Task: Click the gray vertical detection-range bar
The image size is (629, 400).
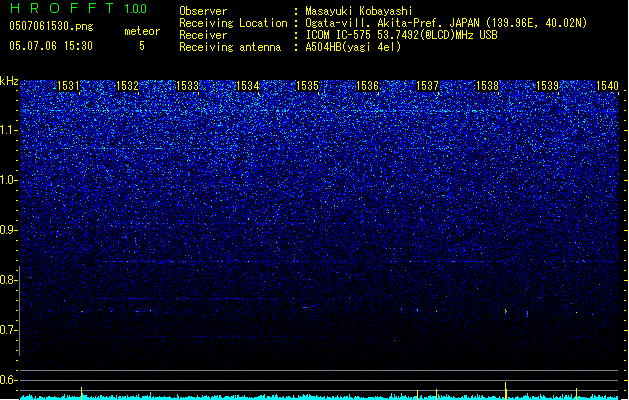Action: [x=19, y=311]
